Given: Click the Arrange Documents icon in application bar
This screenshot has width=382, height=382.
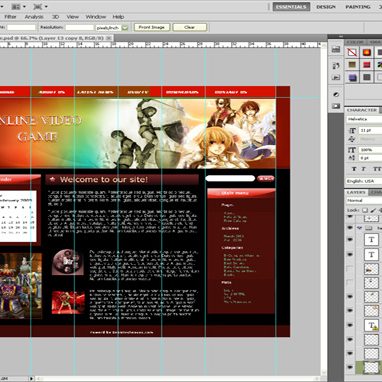Looking at the screenshot, I should 16,6.
